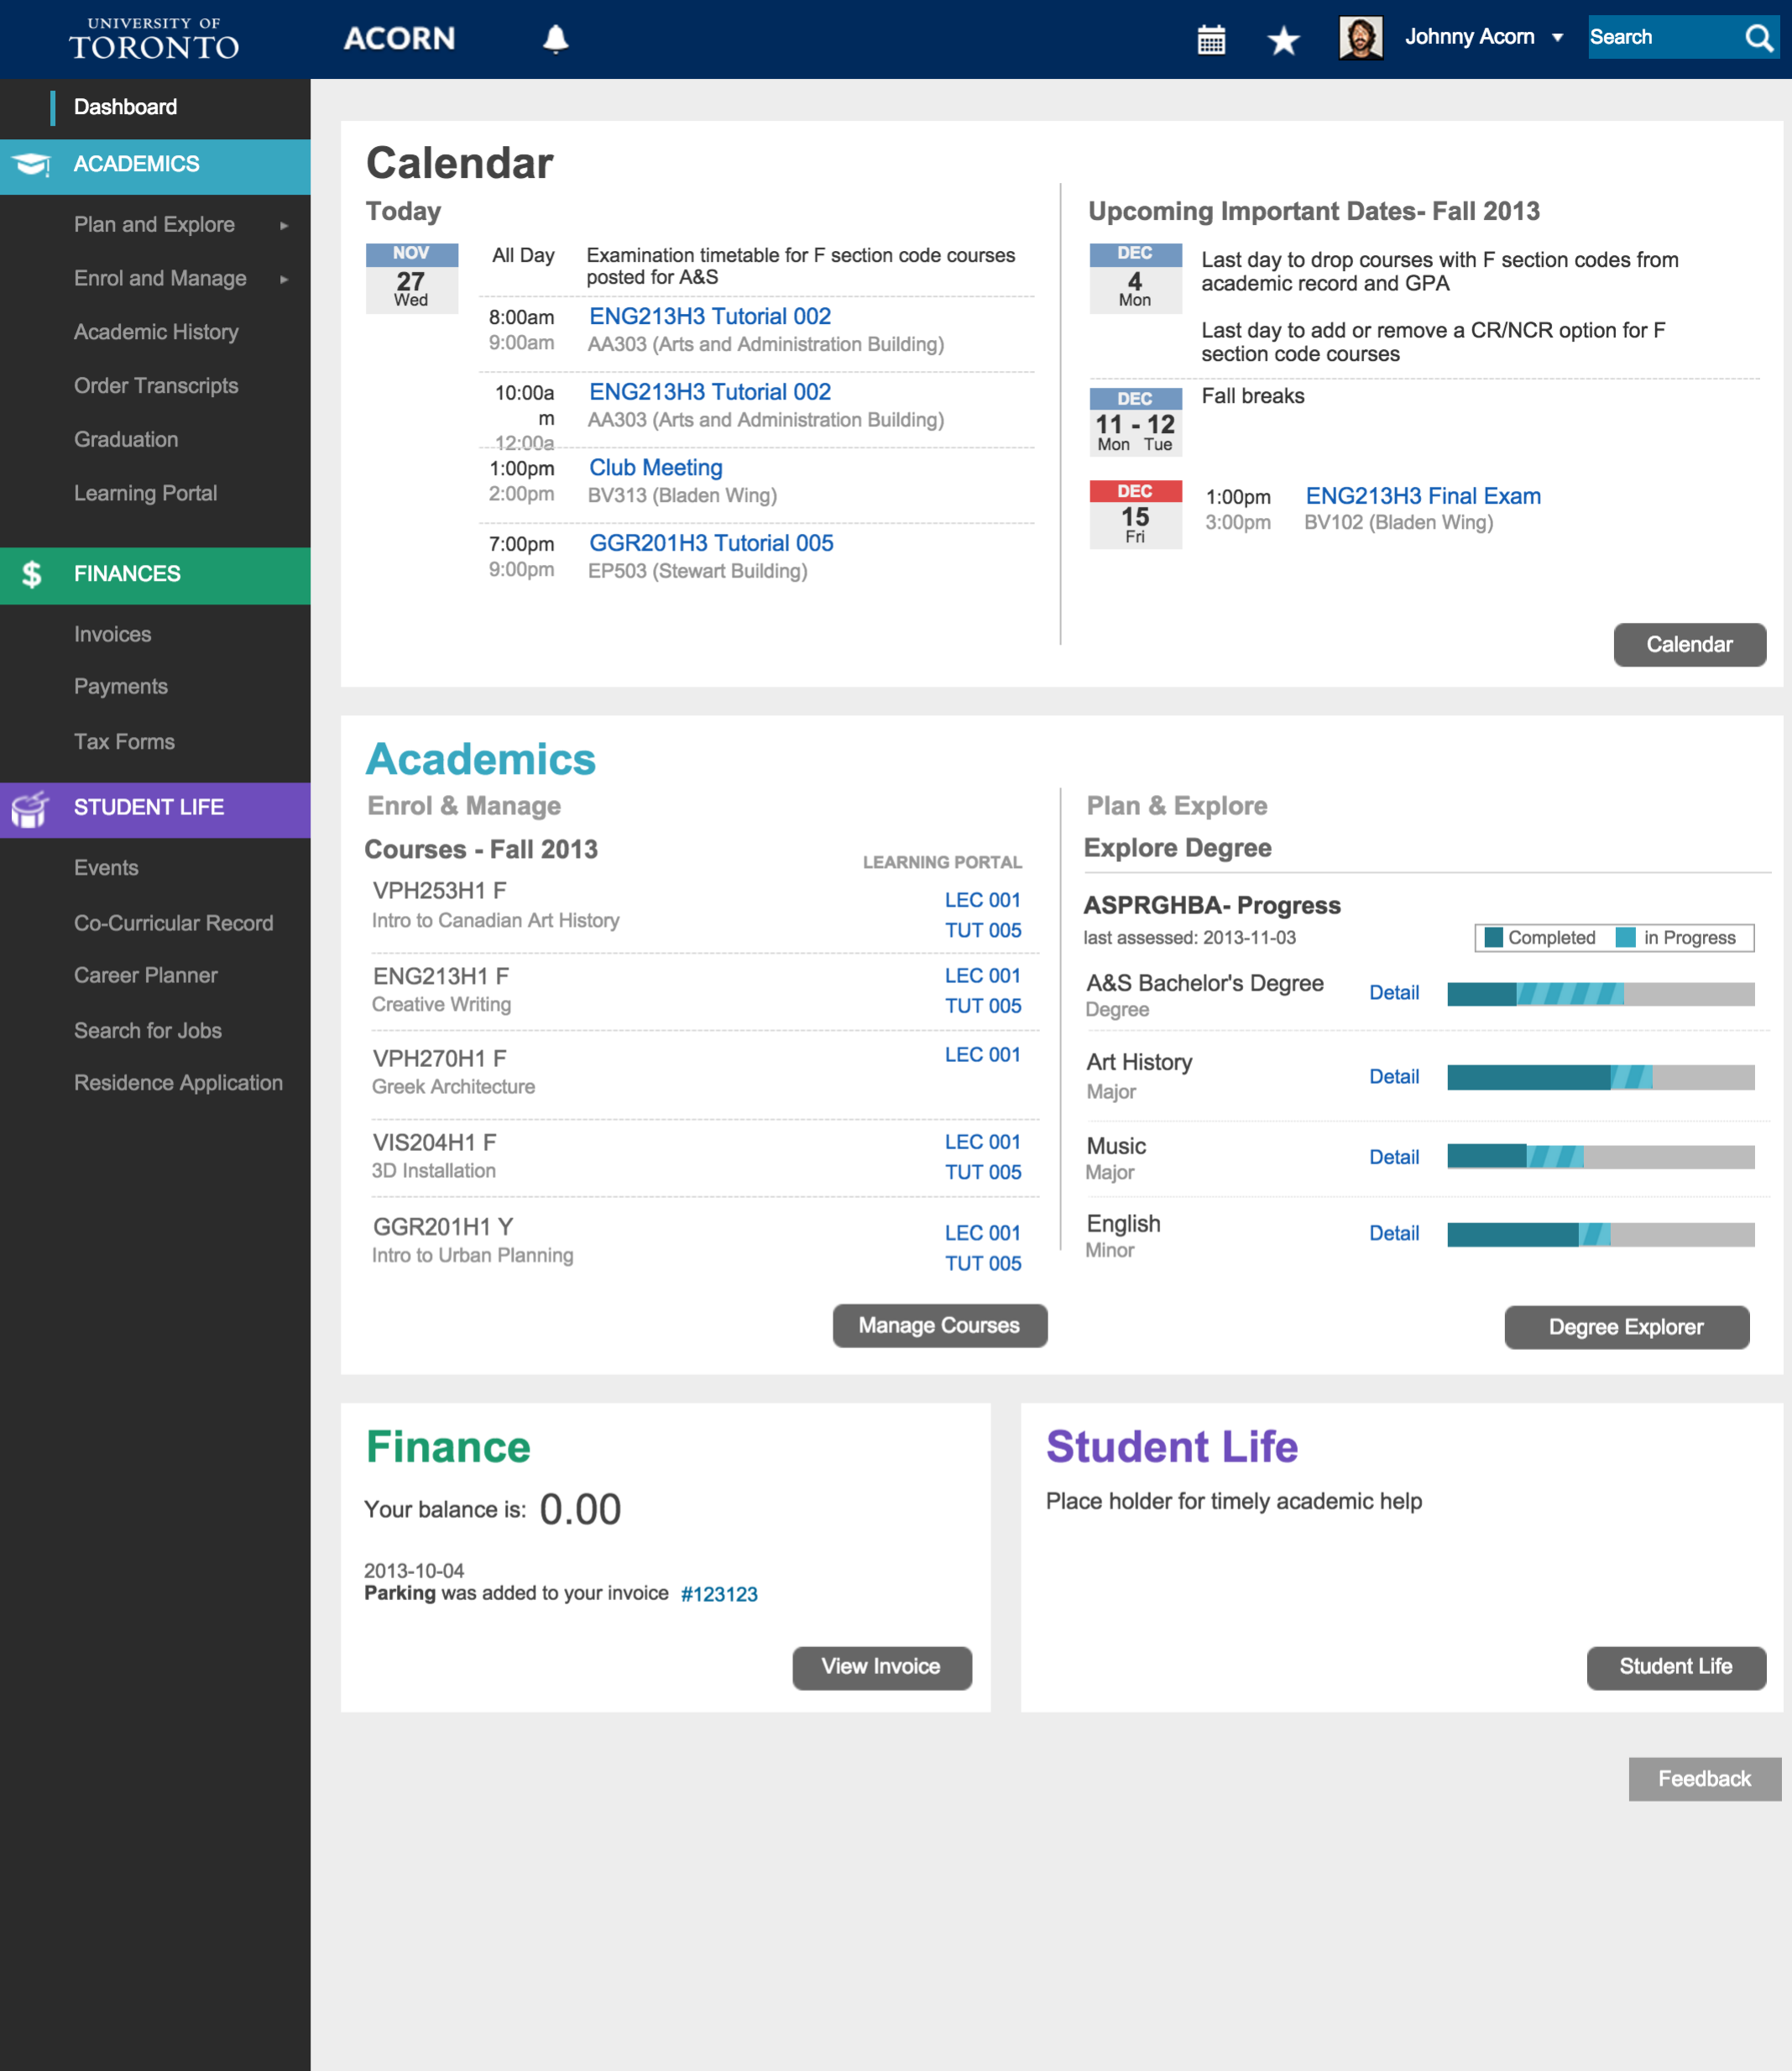This screenshot has height=2071, width=1792.
Task: Click the star favorites icon
Action: 1283,40
